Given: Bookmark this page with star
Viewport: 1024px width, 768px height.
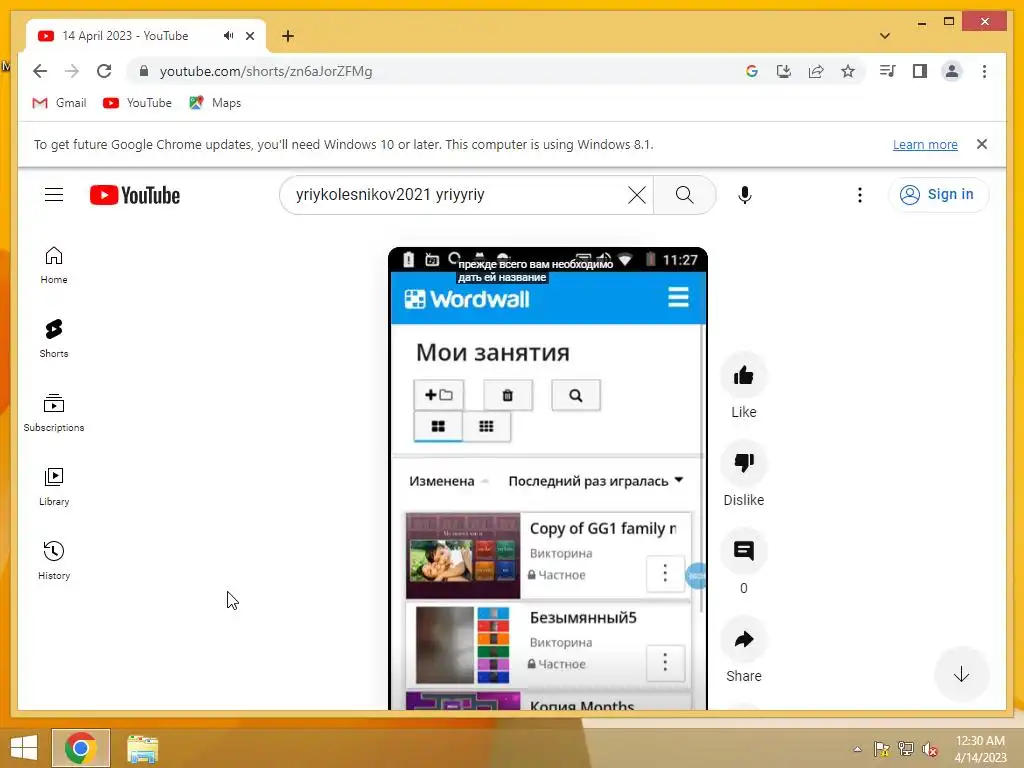Looking at the screenshot, I should point(848,71).
